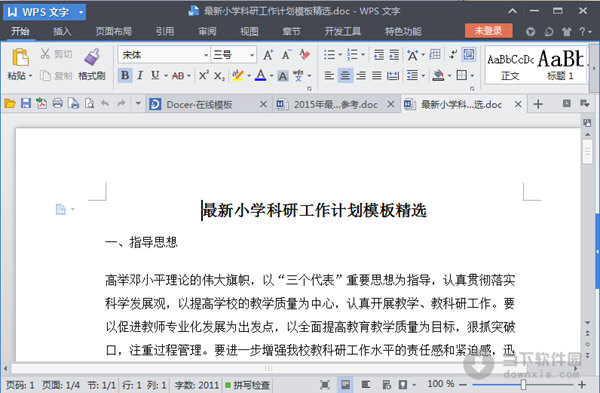Open Print Preview icon
The height and width of the screenshot is (393, 600).
90,103
